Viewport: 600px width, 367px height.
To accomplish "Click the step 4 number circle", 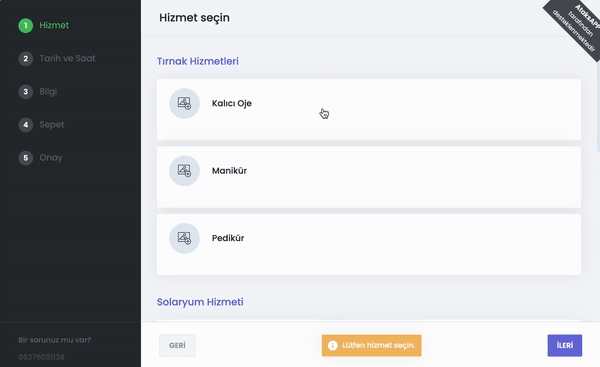I will coord(26,125).
